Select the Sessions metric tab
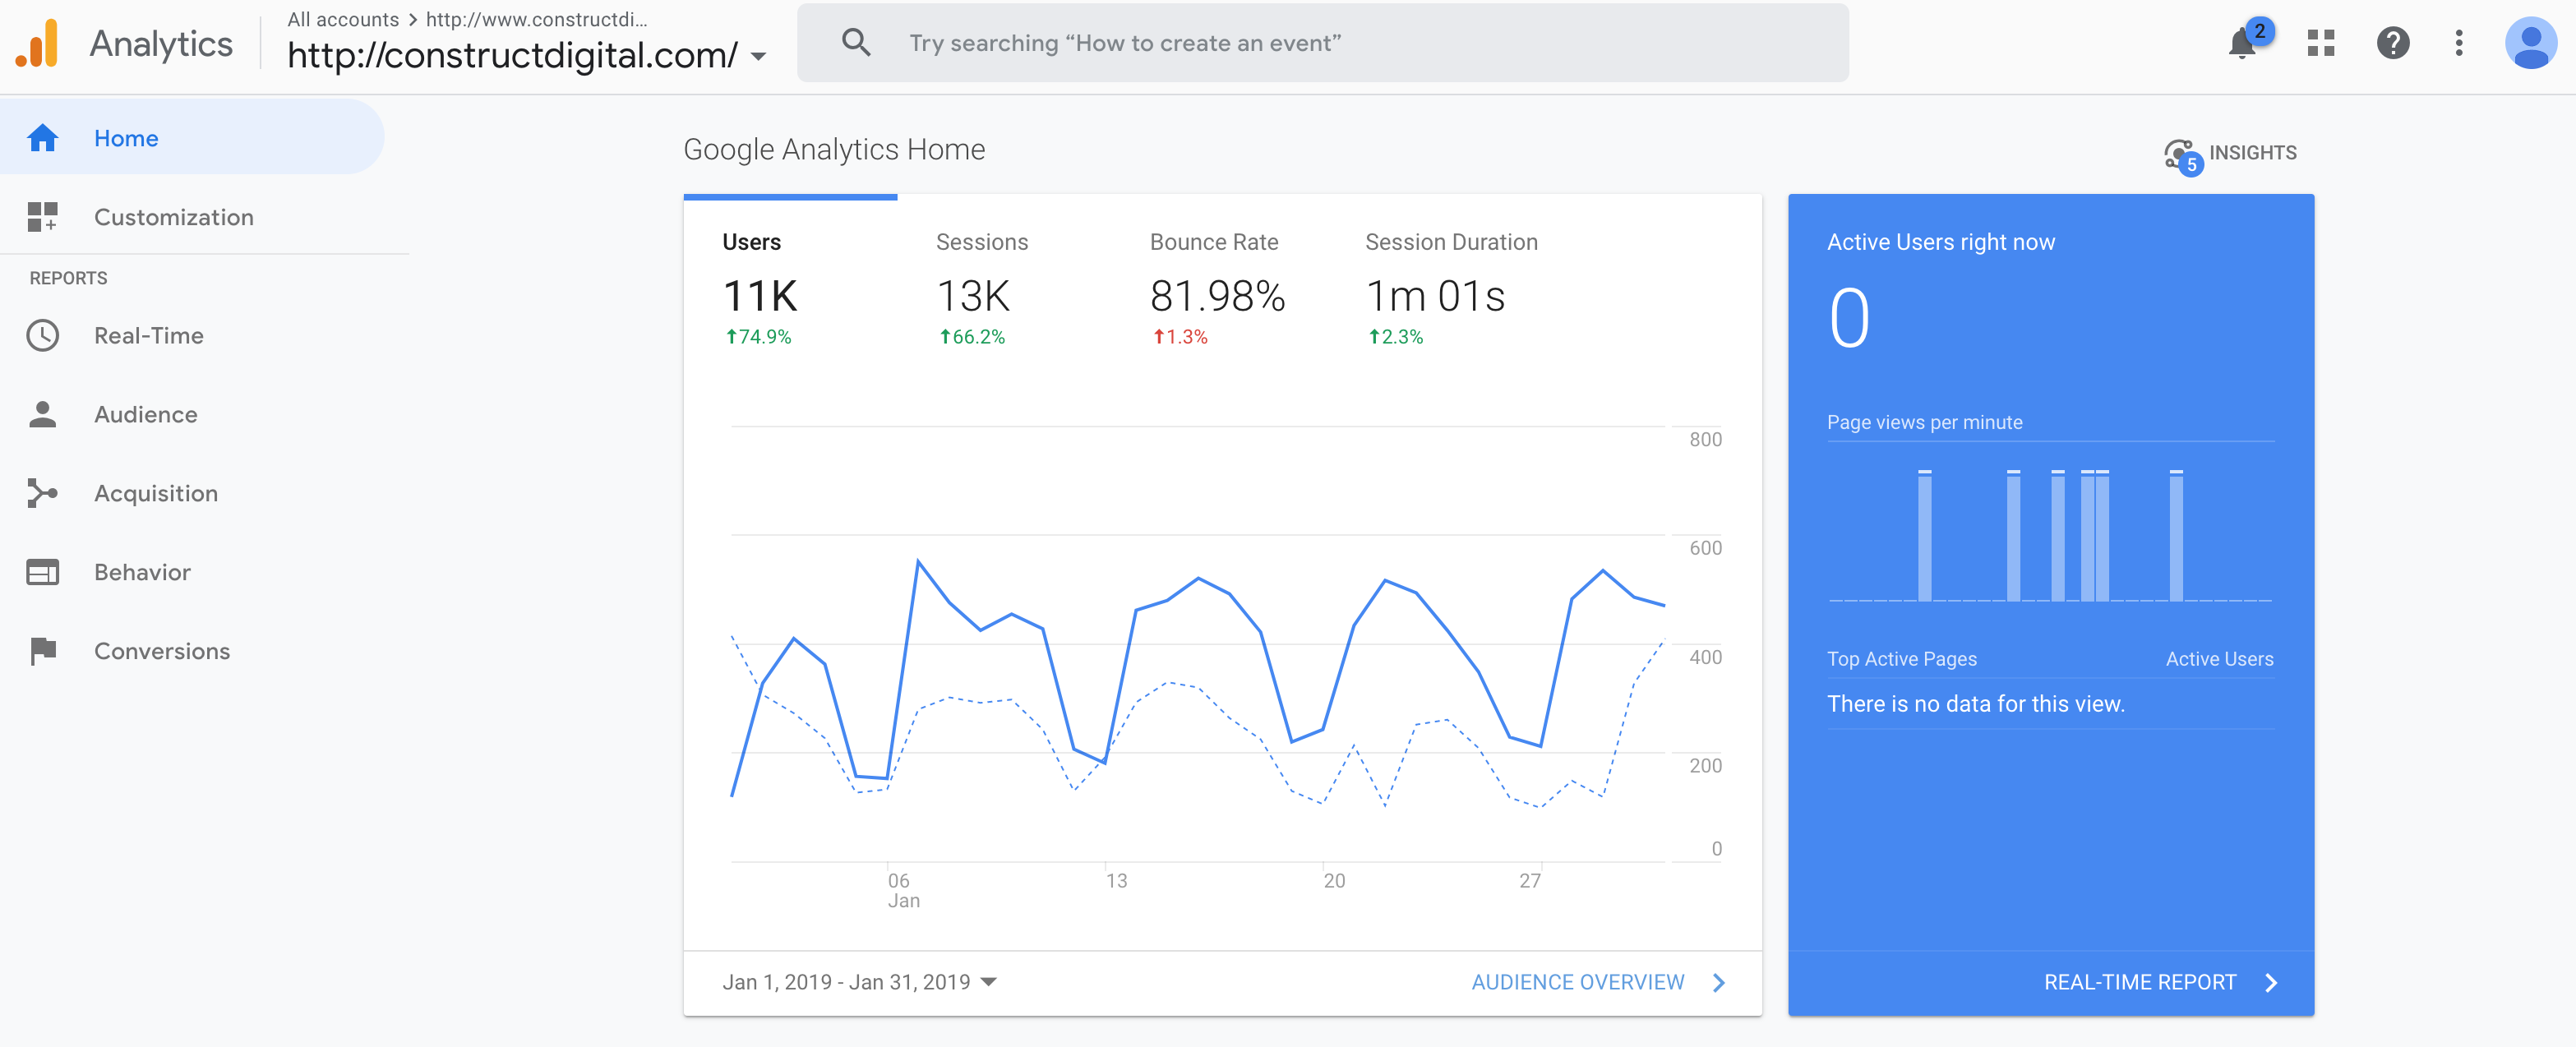2576x1047 pixels. tap(981, 290)
